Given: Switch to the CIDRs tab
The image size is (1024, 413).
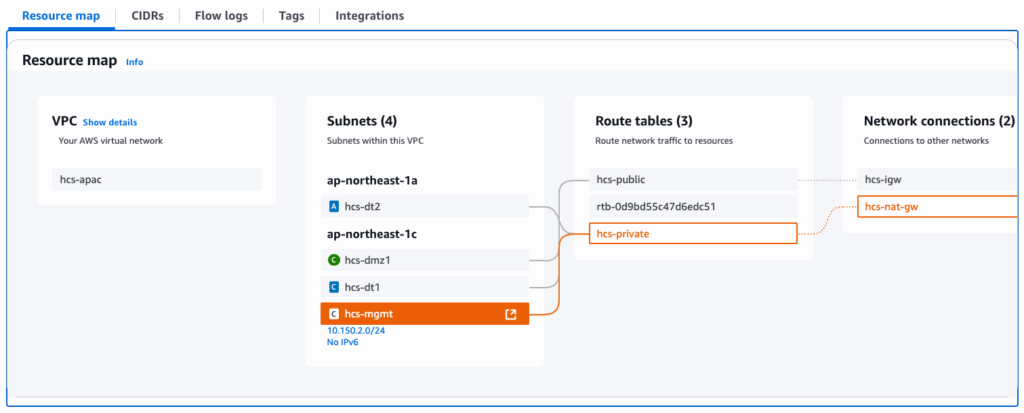Looking at the screenshot, I should point(155,16).
